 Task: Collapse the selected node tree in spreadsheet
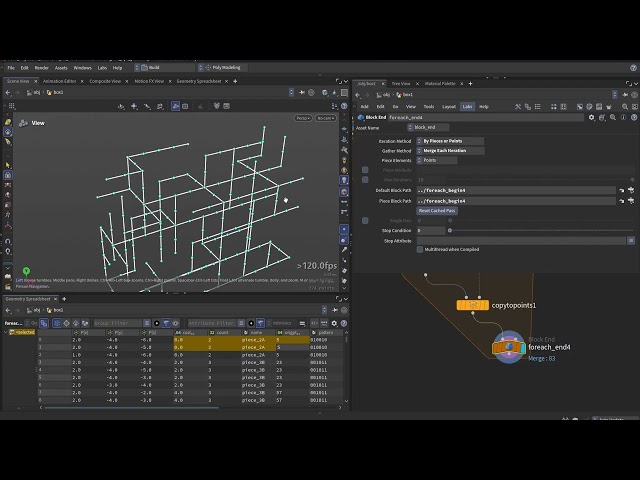point(6,332)
